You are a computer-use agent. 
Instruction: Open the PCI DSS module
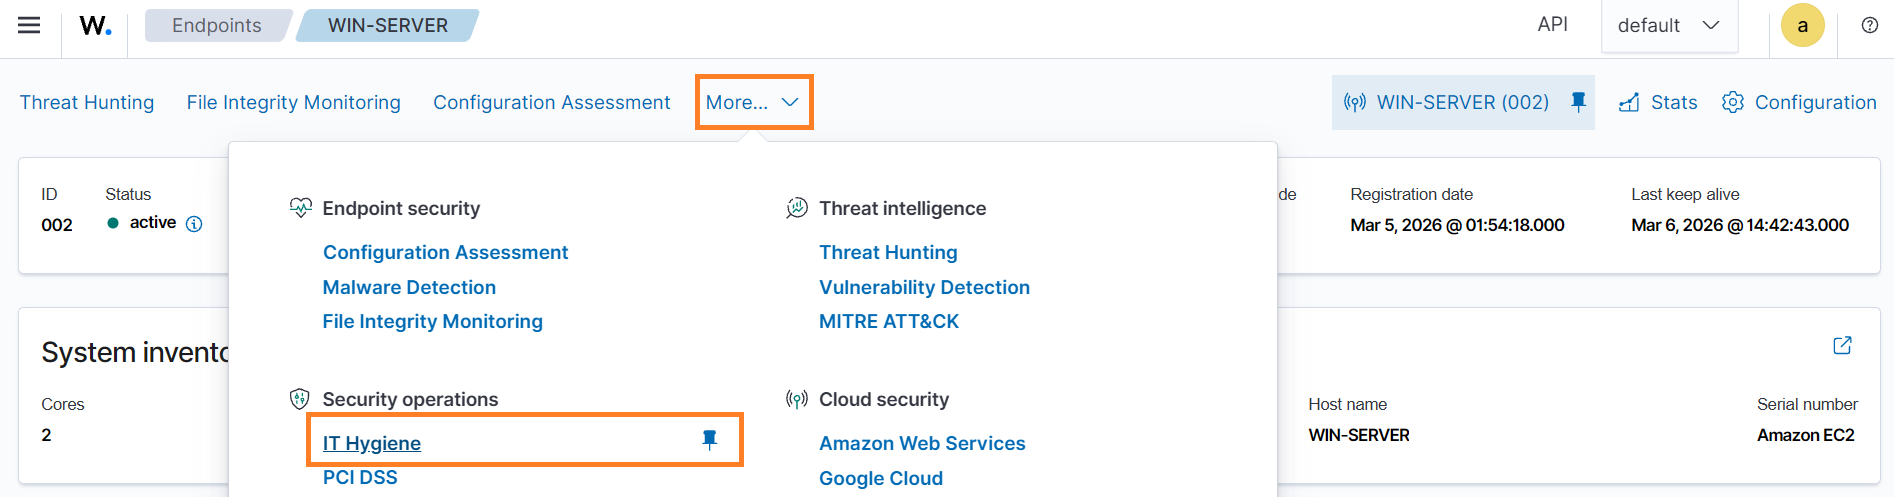tap(360, 477)
